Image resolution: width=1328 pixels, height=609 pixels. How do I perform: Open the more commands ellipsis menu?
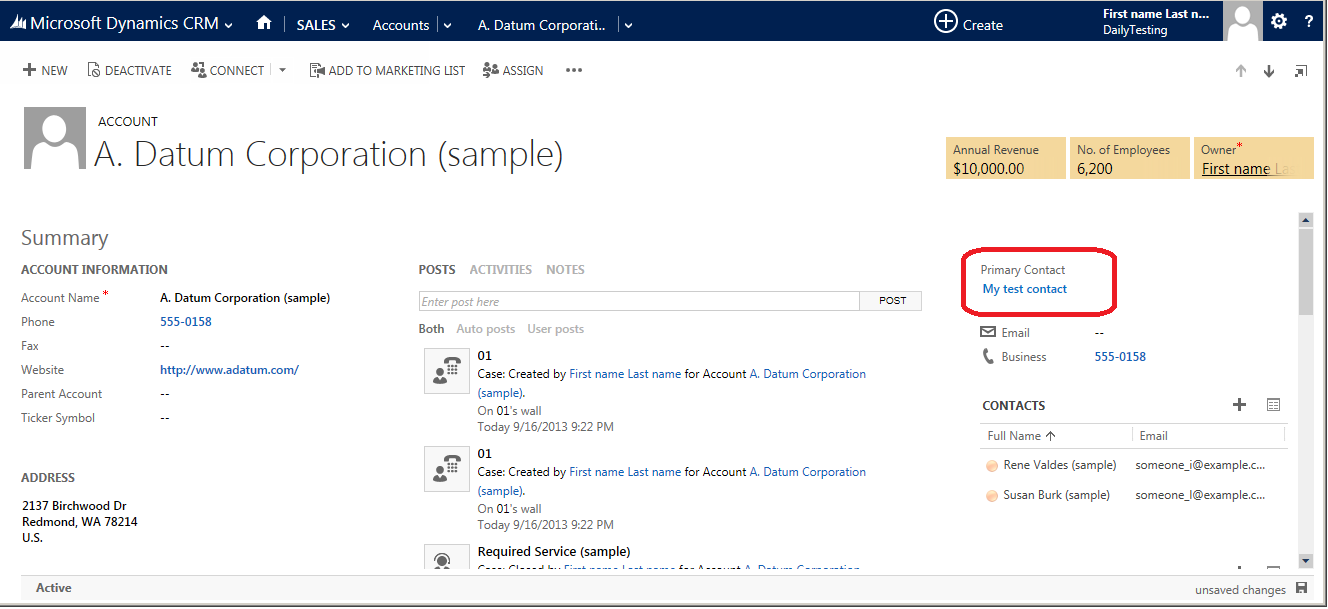click(x=574, y=70)
